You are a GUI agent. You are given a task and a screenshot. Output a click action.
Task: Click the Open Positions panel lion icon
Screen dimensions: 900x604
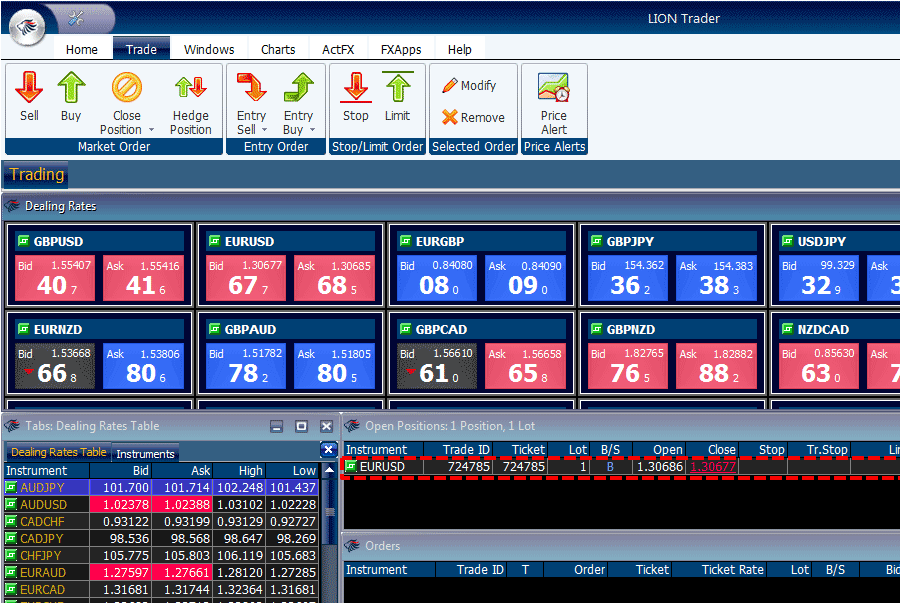pyautogui.click(x=352, y=425)
